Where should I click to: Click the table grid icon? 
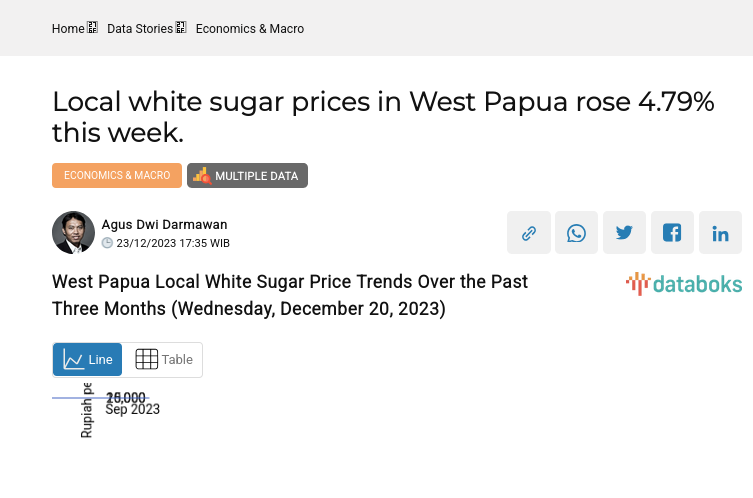coord(147,360)
